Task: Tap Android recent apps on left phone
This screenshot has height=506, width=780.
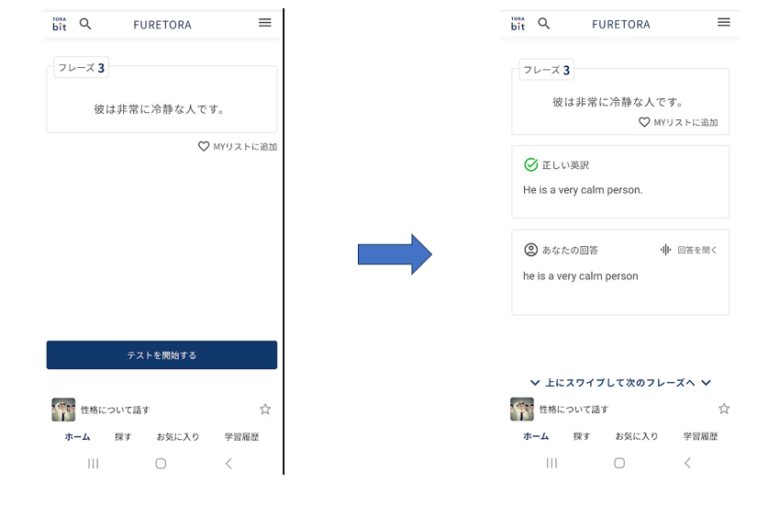Action: pyautogui.click(x=93, y=463)
